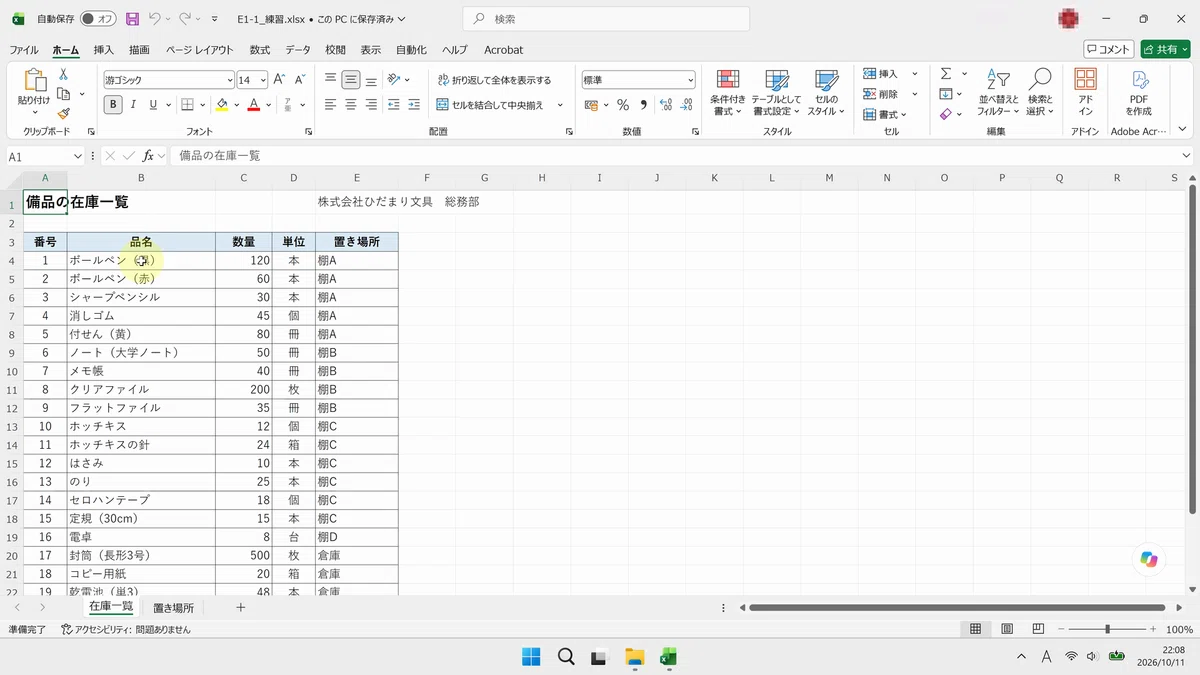Click the 検索 search box
Screen dimensions: 1200x675
[x=606, y=19]
